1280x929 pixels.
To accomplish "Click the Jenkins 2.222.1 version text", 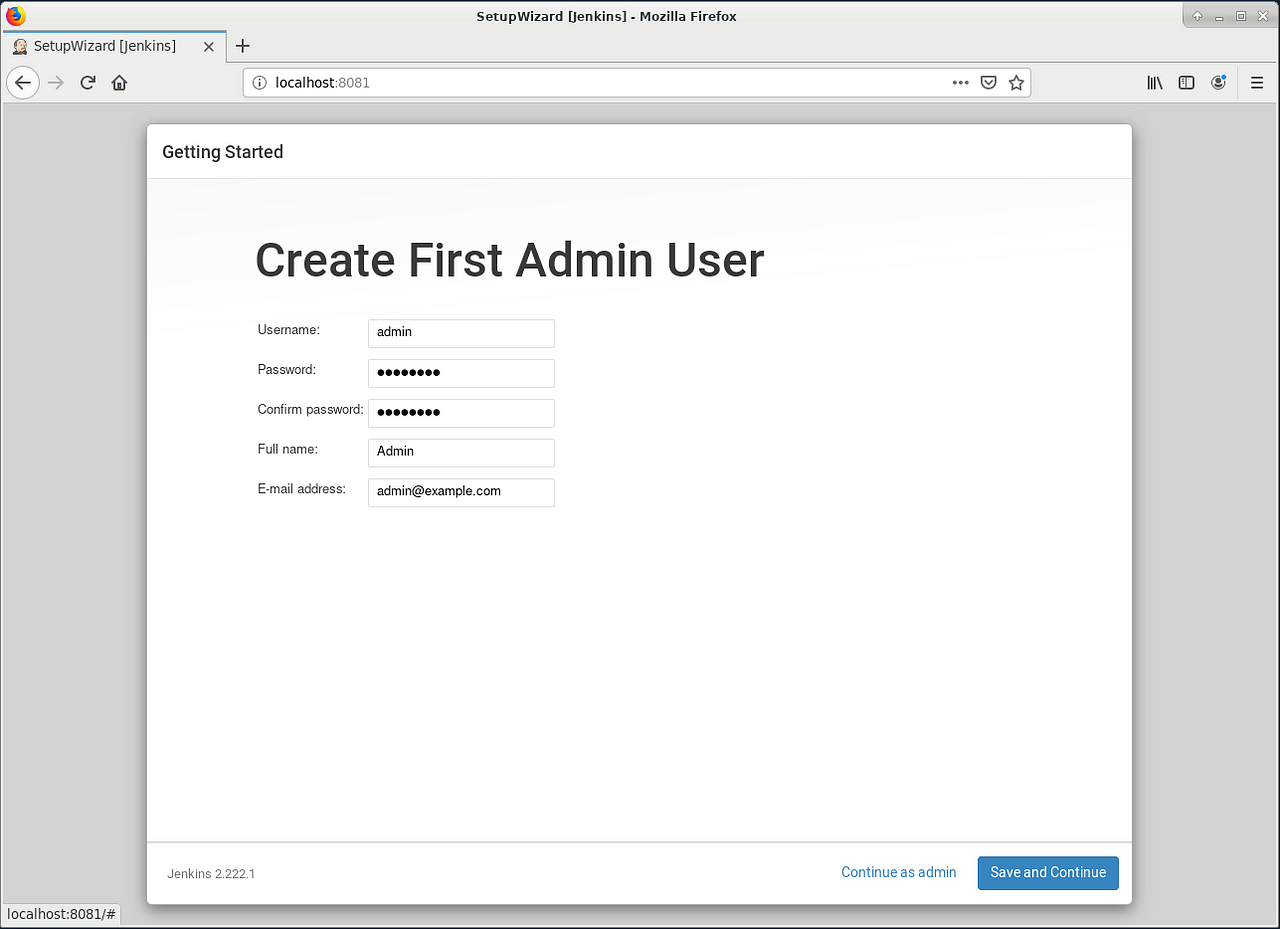I will [211, 874].
